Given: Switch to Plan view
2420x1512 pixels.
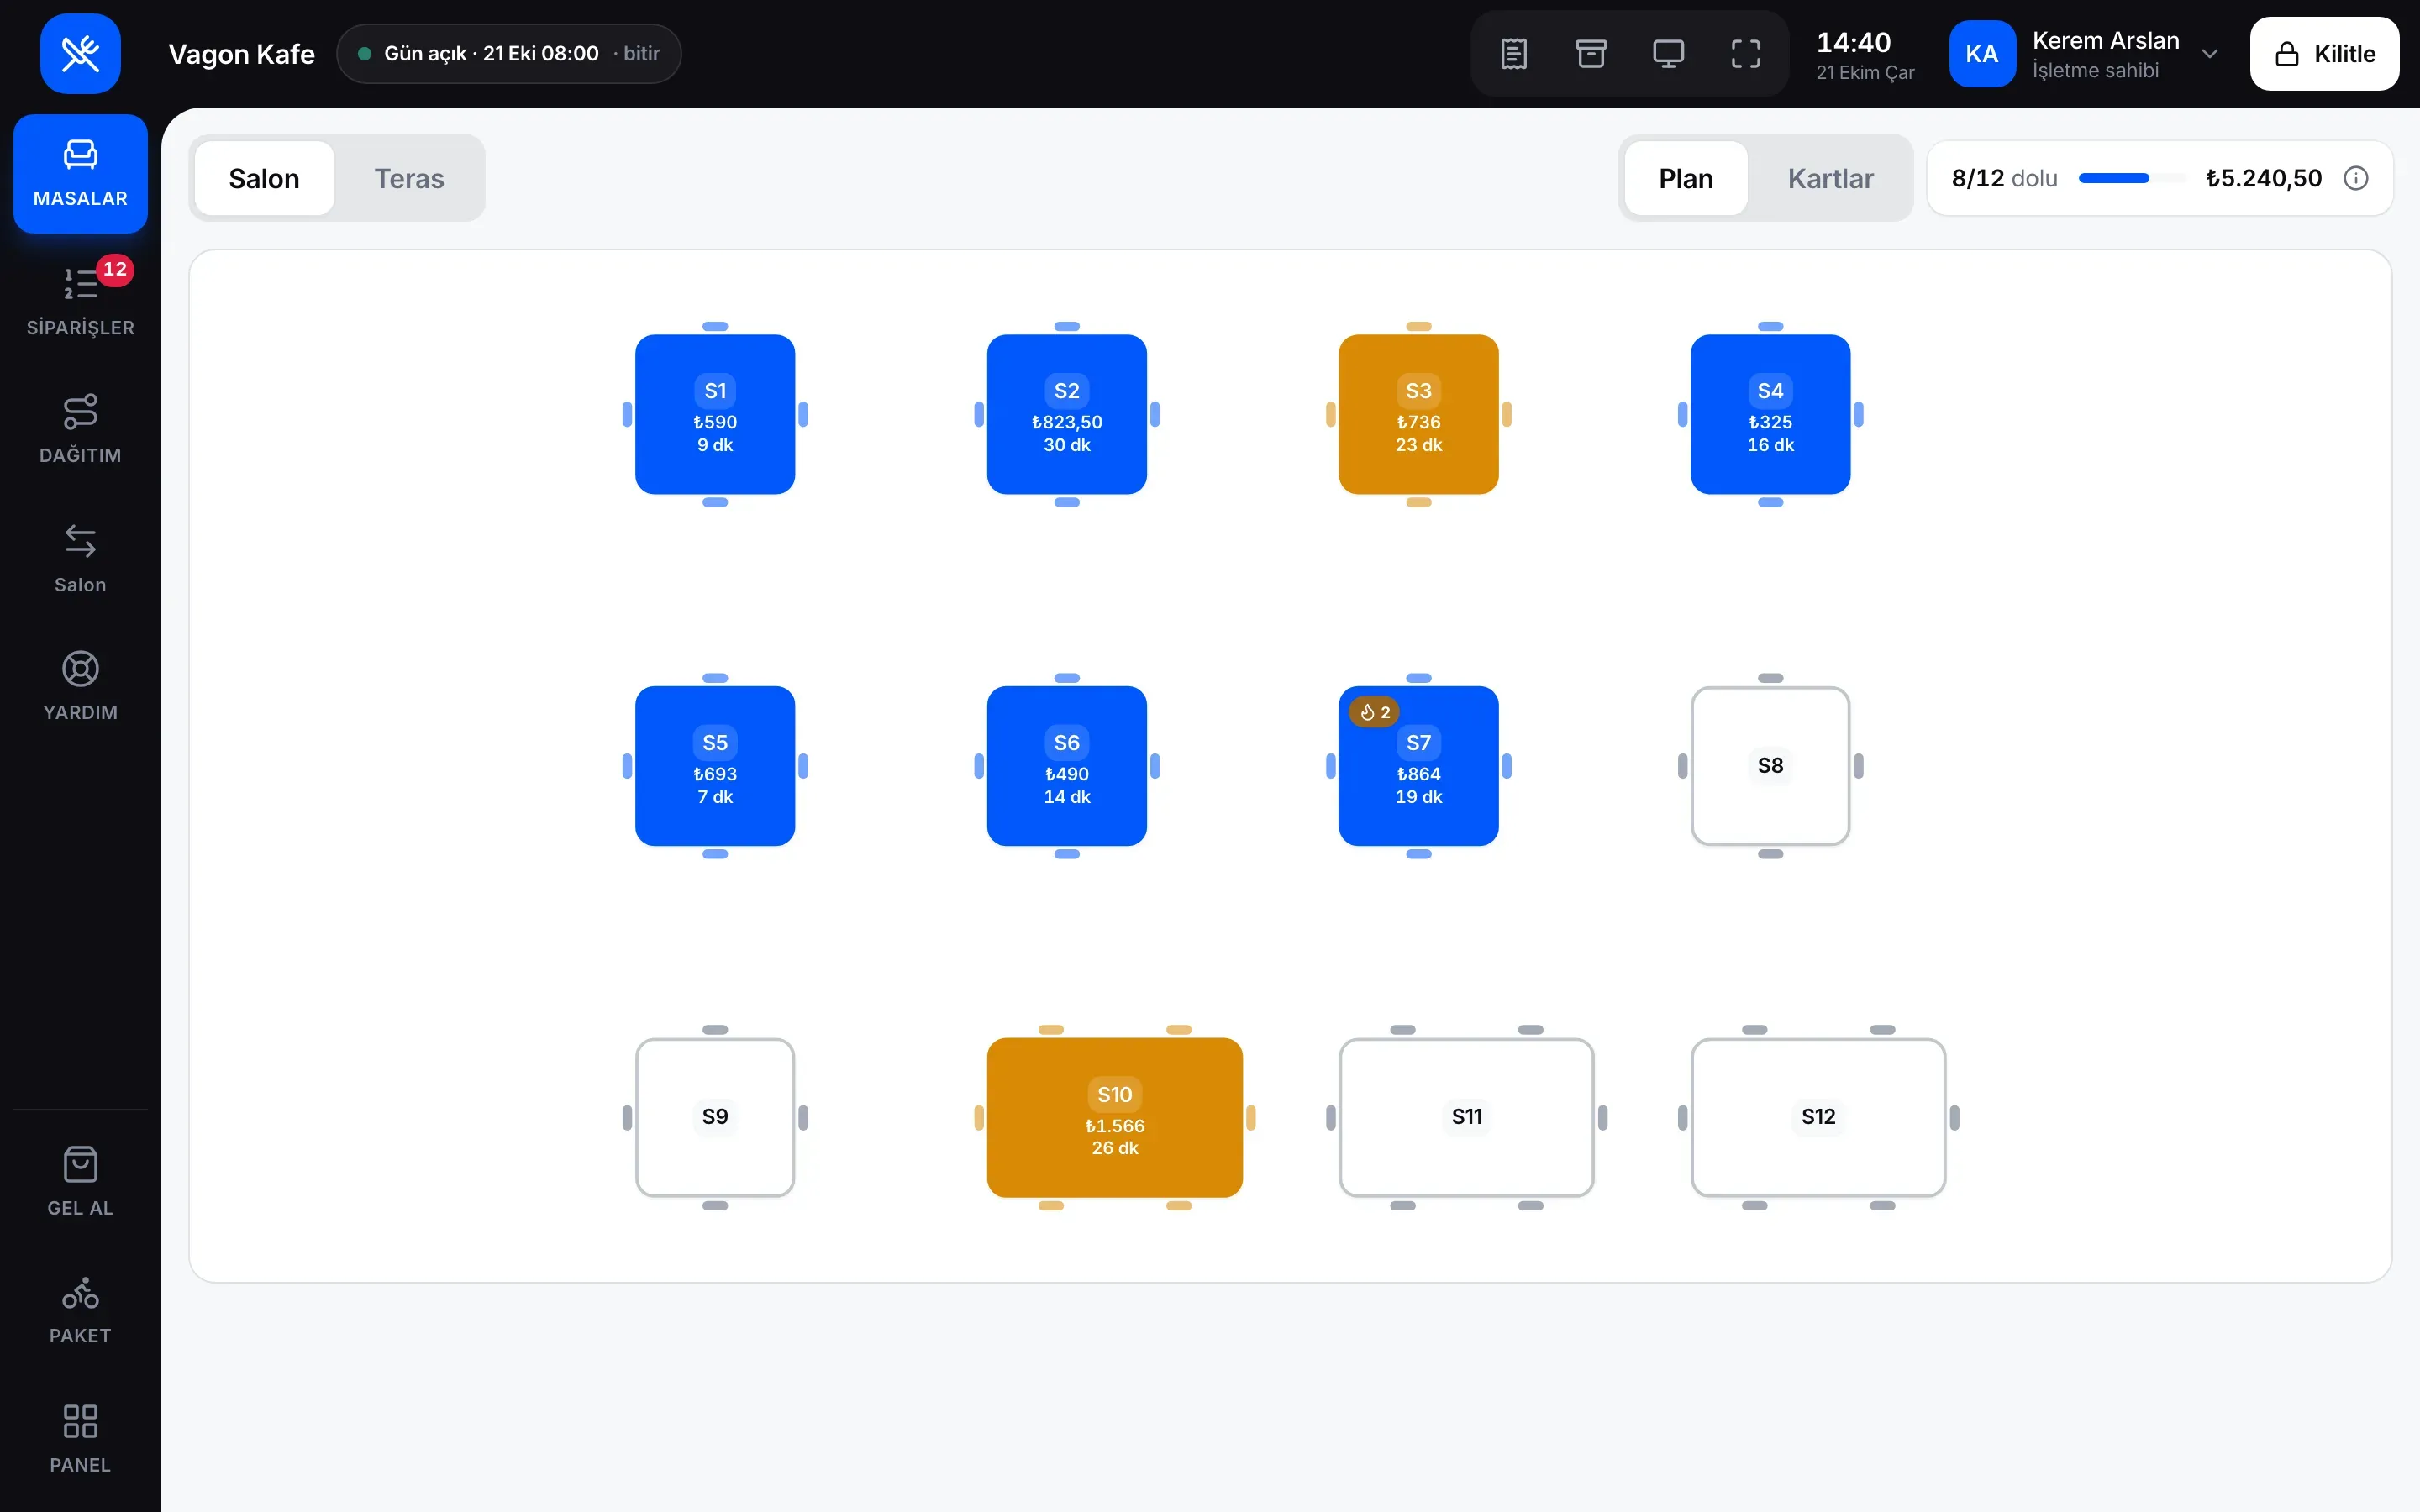Looking at the screenshot, I should pyautogui.click(x=1686, y=178).
